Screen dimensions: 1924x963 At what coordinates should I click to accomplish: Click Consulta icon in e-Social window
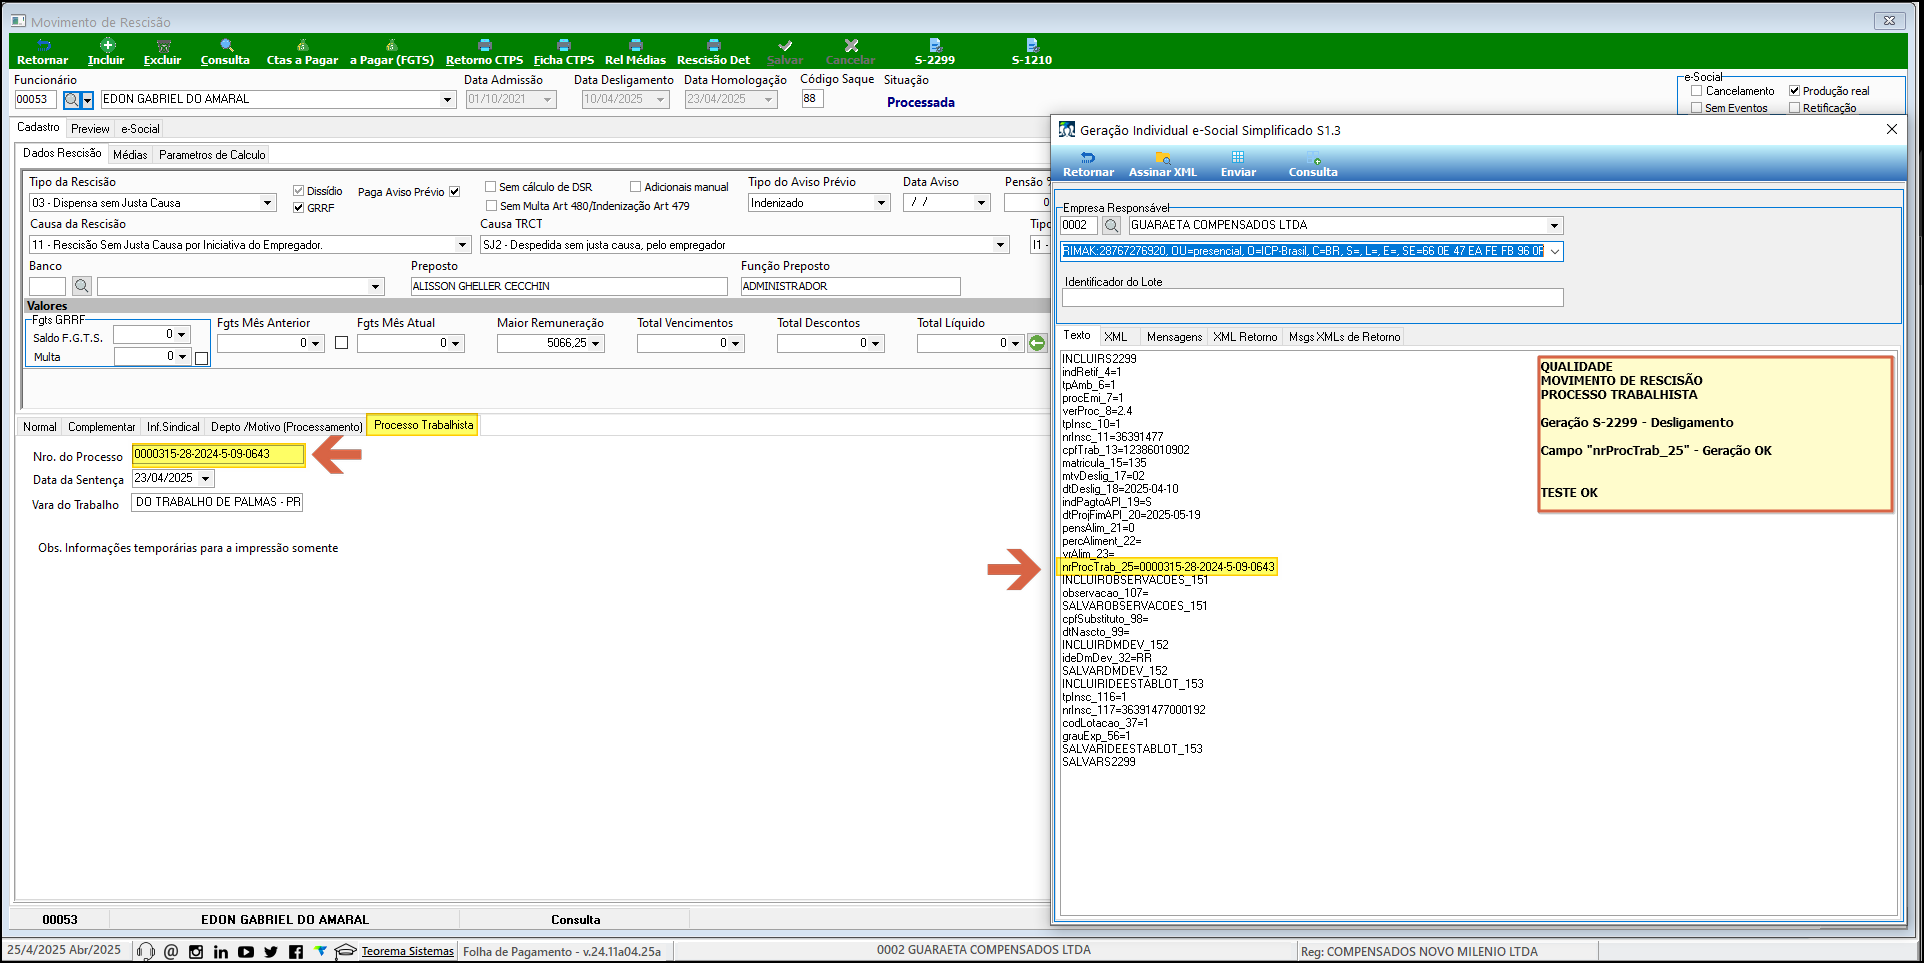pos(1313,158)
